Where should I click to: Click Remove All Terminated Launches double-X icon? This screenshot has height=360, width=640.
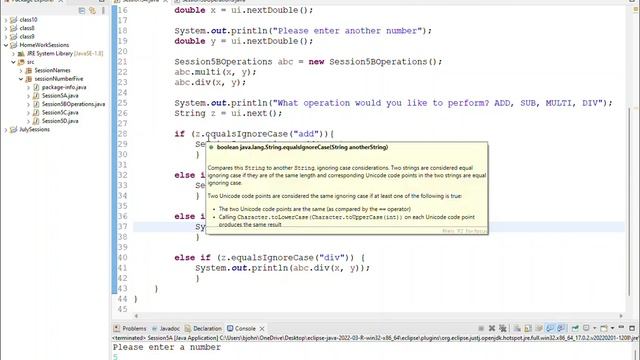[503, 328]
